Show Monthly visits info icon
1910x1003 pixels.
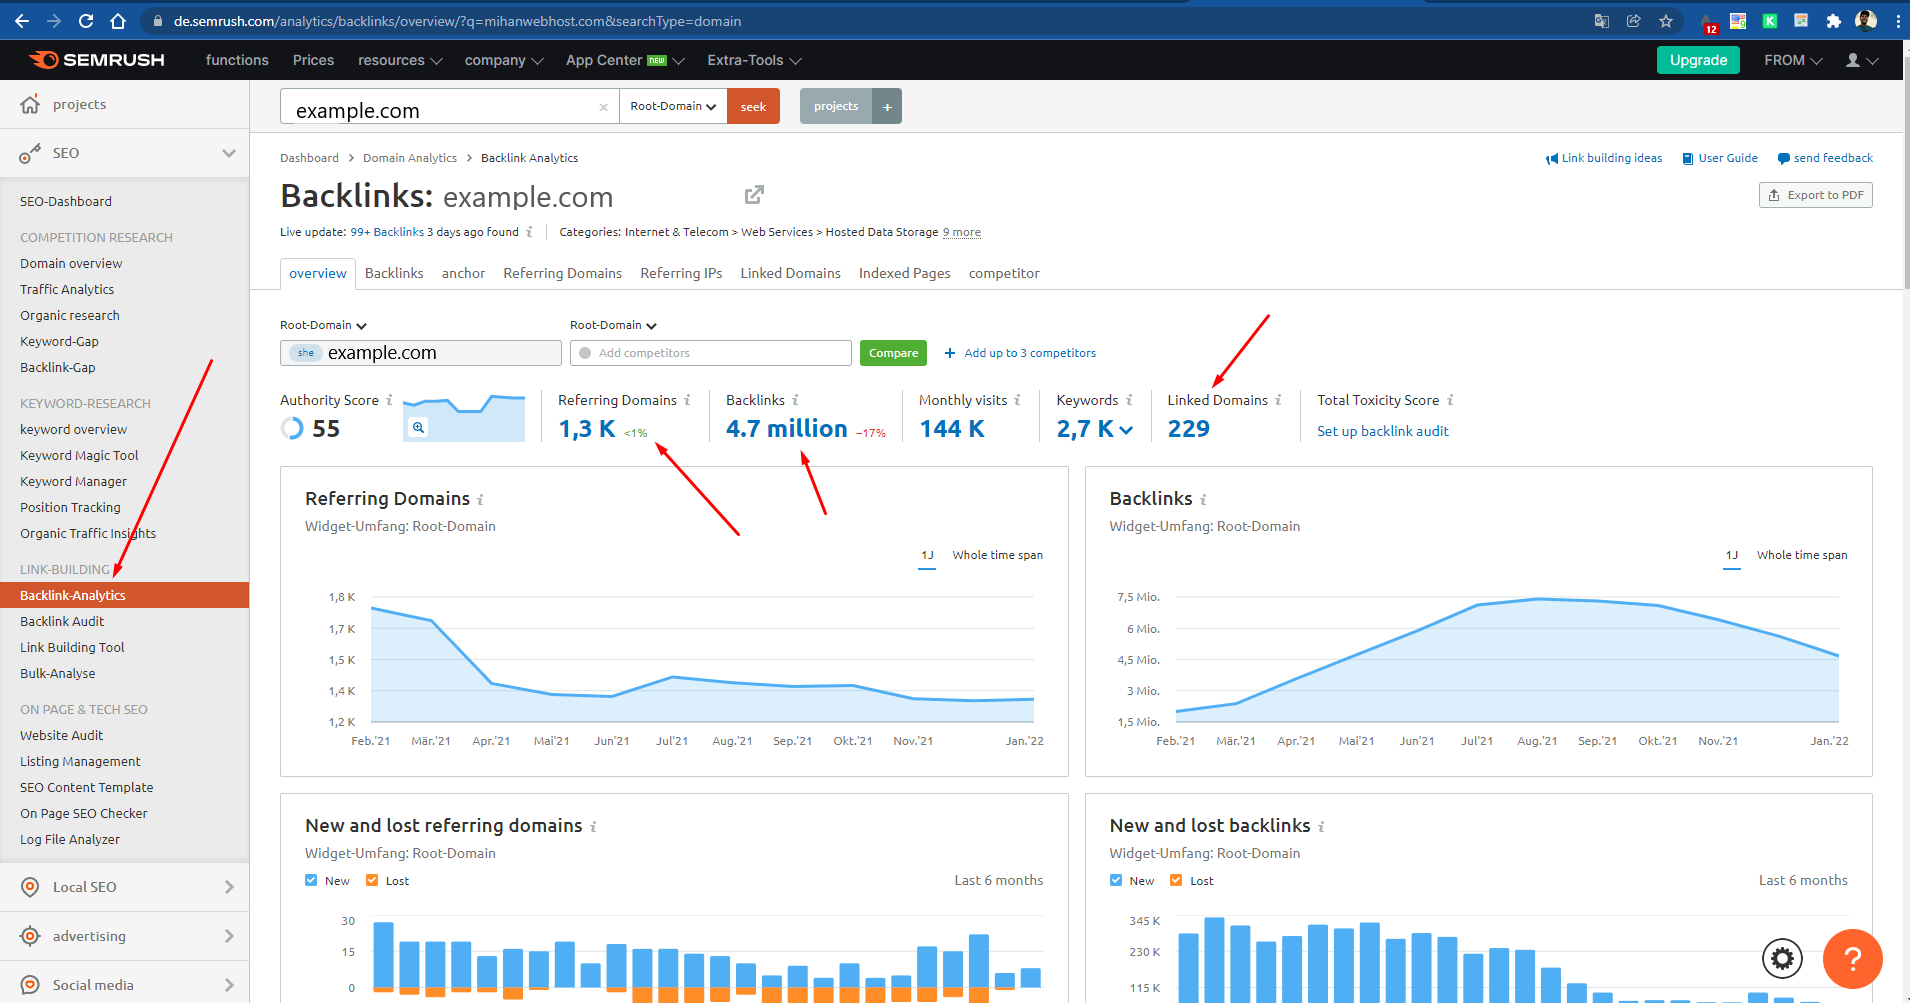tap(1017, 400)
